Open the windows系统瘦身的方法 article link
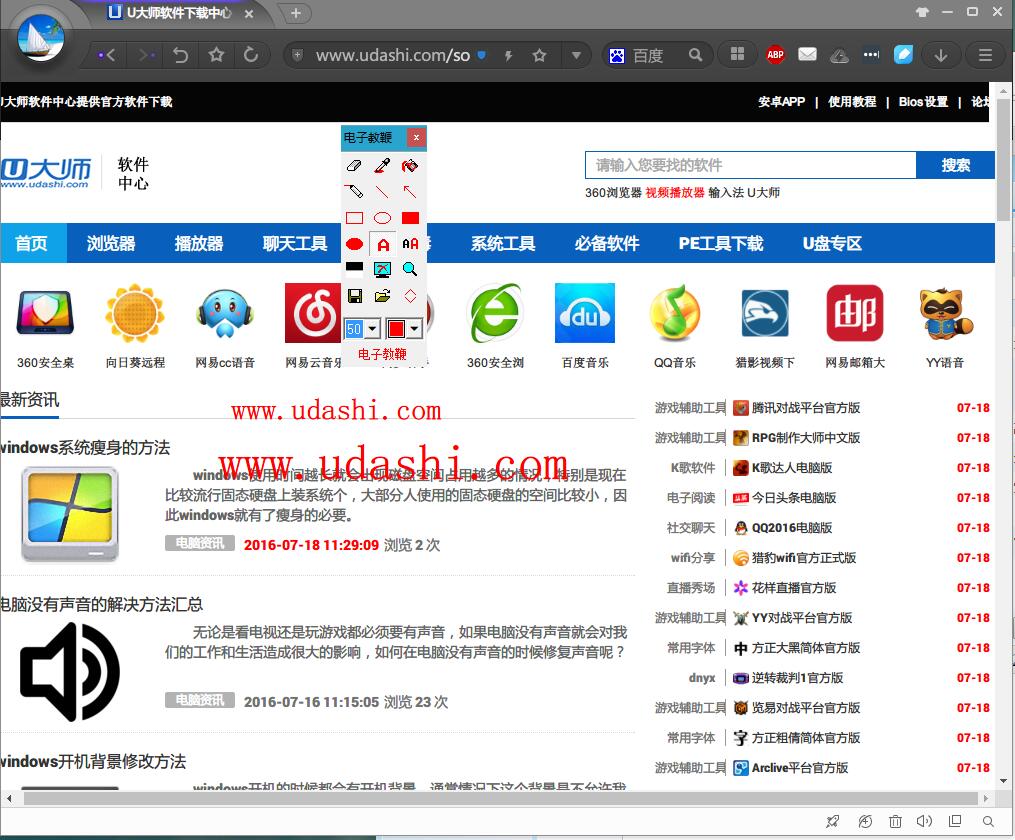The image size is (1015, 840). (86, 447)
